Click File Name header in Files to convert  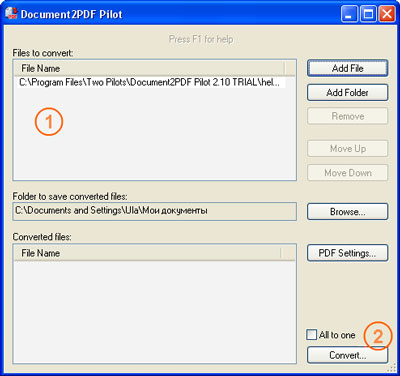click(x=149, y=68)
